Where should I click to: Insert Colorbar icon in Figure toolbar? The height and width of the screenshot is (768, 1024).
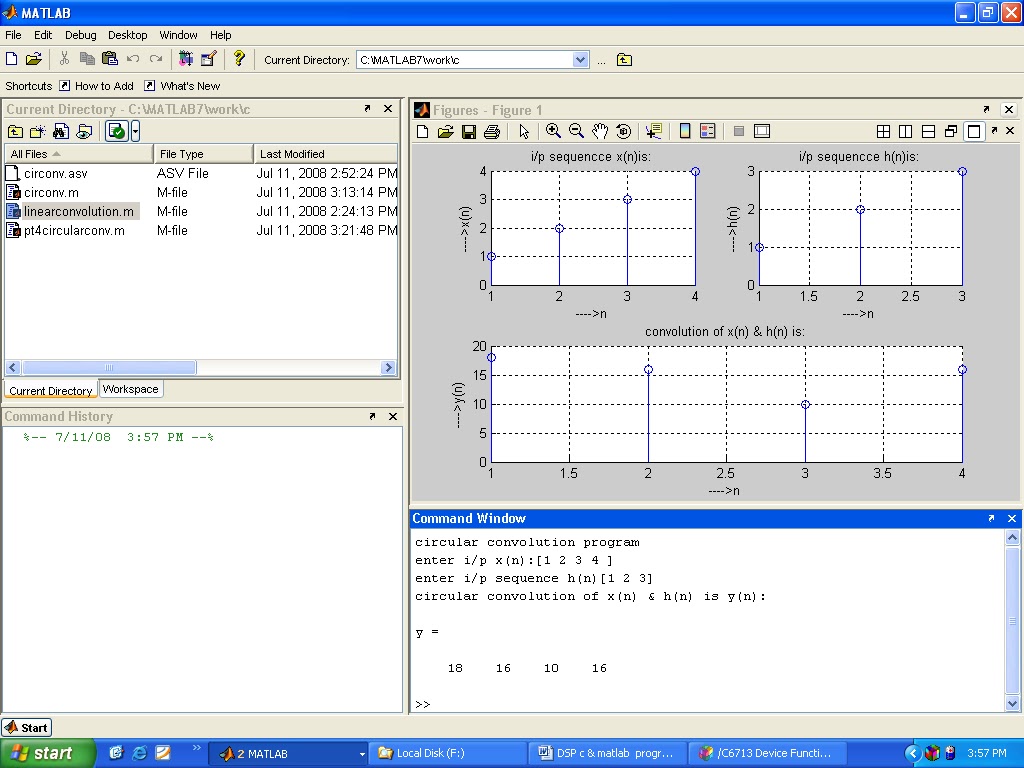pos(684,131)
